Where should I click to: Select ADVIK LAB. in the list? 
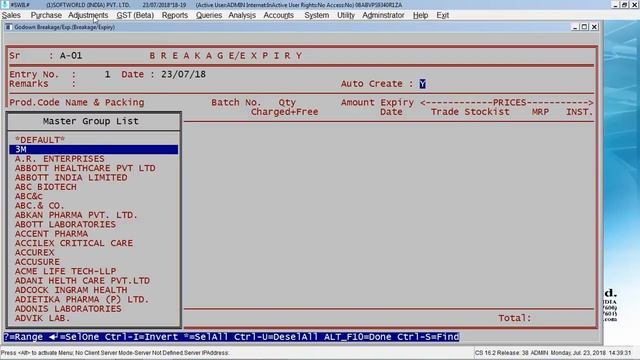pos(93,318)
